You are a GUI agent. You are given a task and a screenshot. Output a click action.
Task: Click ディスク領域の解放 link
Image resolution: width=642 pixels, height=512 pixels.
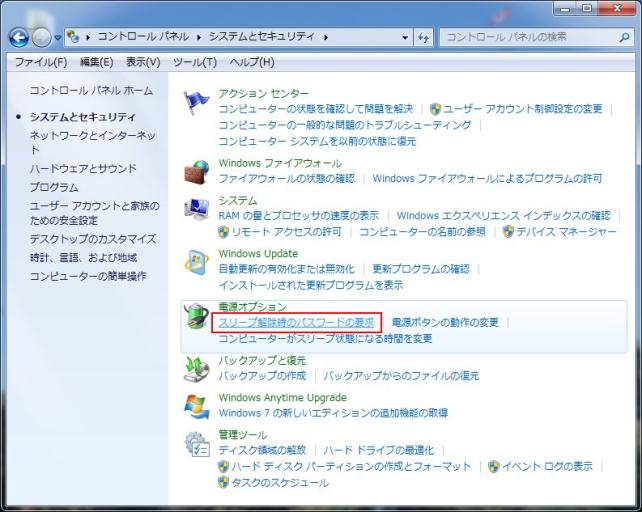tap(262, 451)
